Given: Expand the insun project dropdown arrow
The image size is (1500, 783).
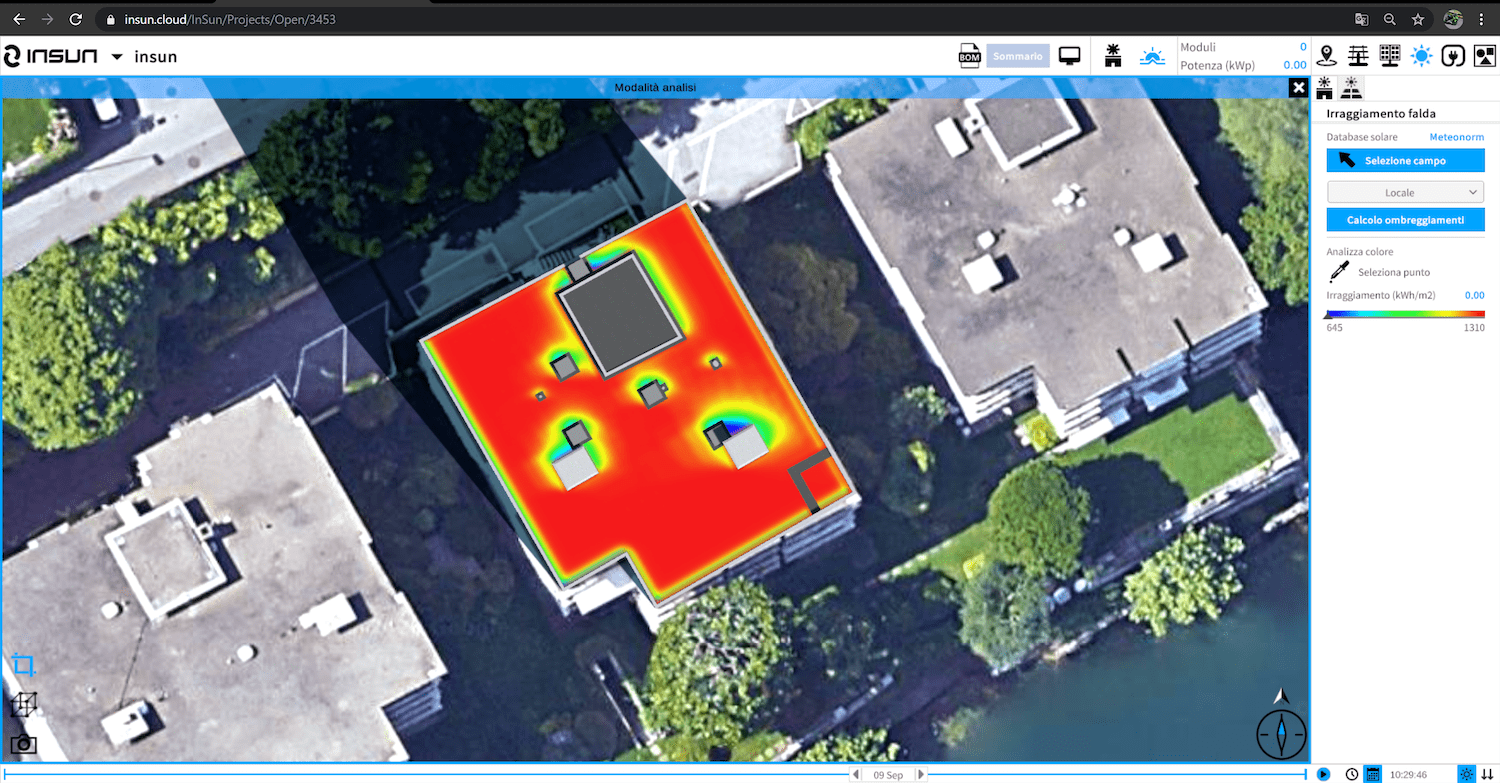Looking at the screenshot, I should (117, 57).
